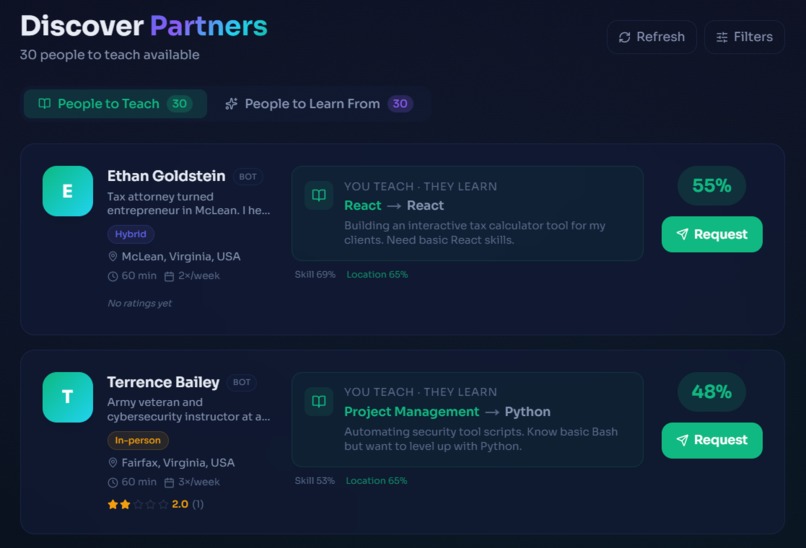Click the book icon in People to Teach tab
Screen dimensions: 806x548
click(x=45, y=104)
